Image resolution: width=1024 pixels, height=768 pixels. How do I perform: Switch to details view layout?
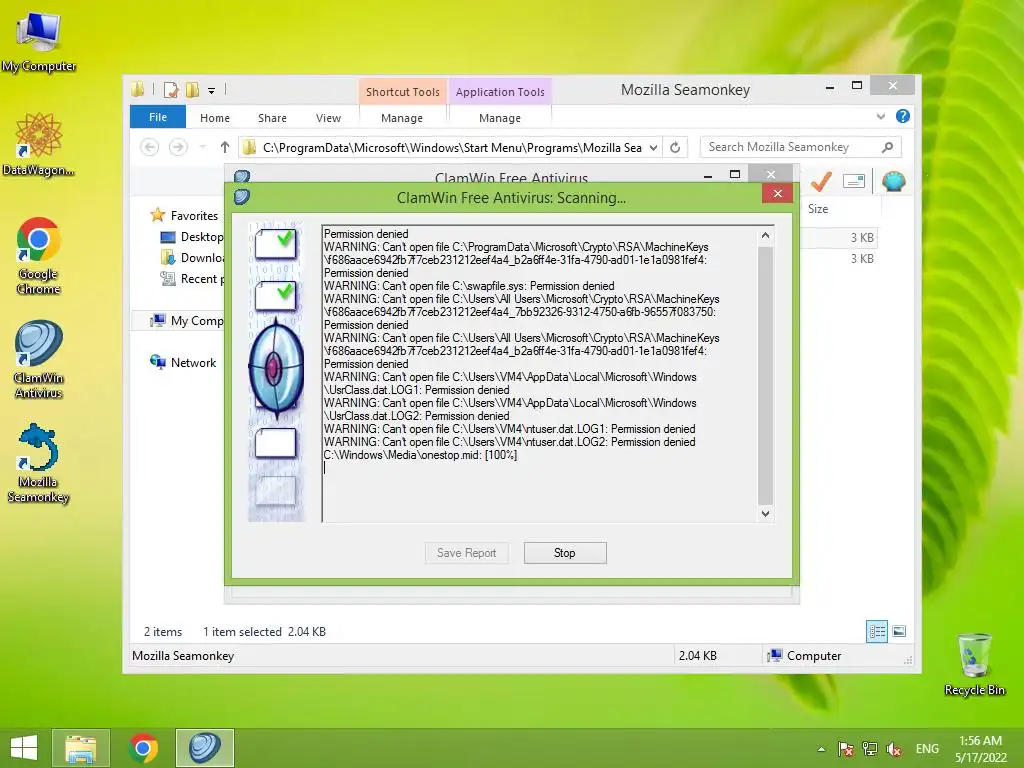coord(877,631)
